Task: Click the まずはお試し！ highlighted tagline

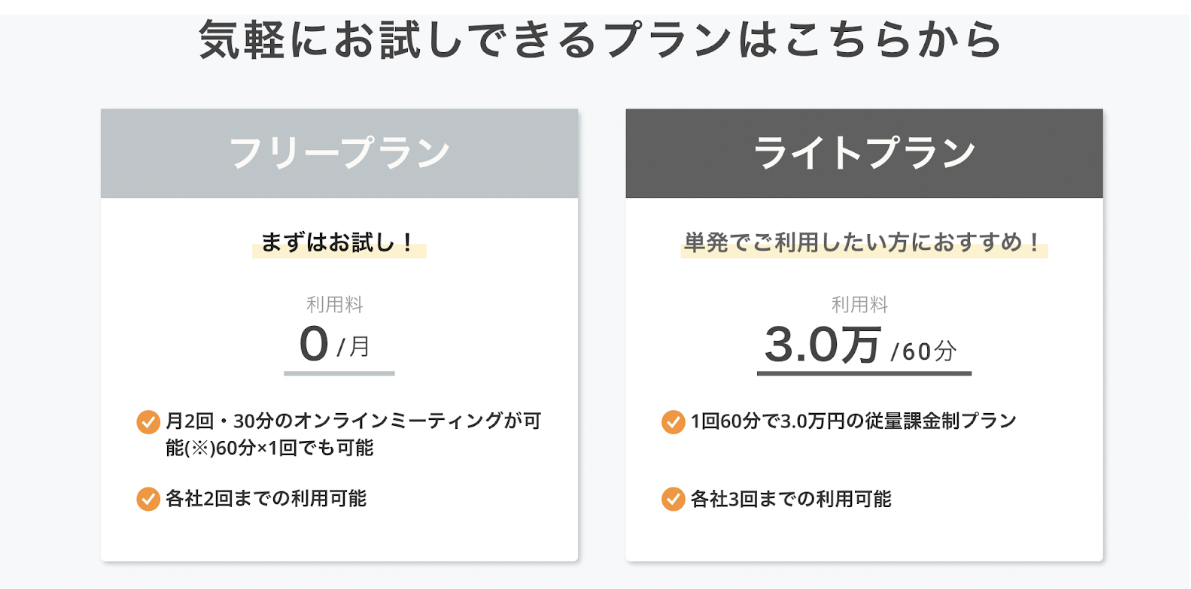Action: (x=338, y=243)
